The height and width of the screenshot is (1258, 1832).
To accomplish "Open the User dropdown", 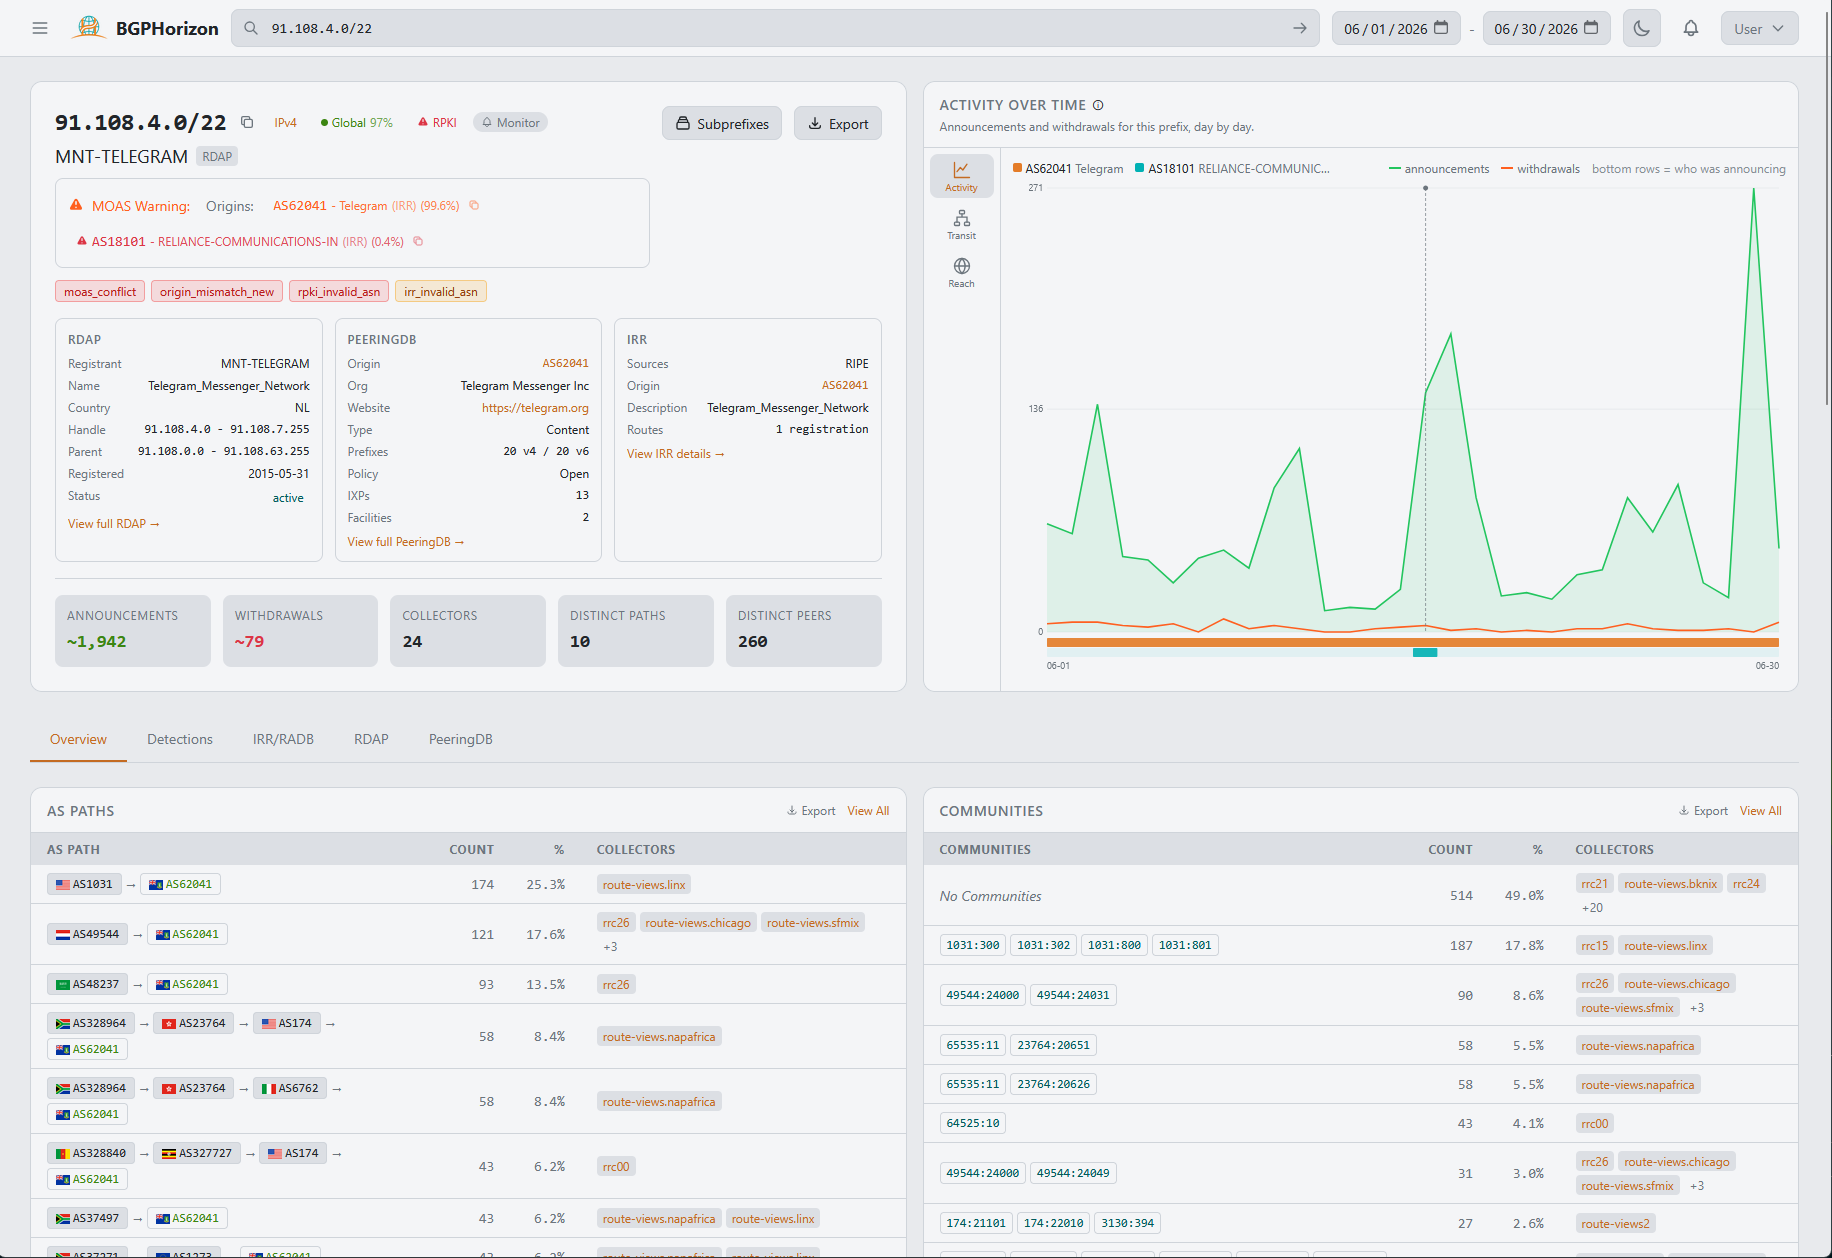I will (1759, 28).
